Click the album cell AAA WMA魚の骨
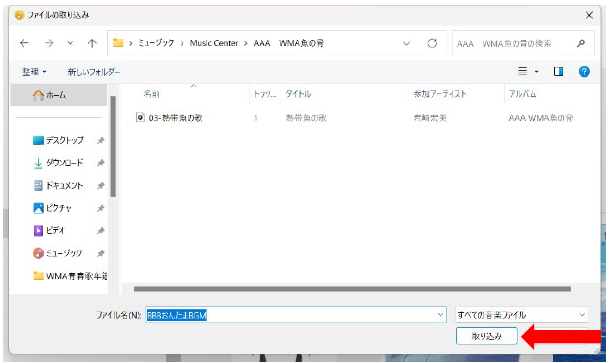 541,117
